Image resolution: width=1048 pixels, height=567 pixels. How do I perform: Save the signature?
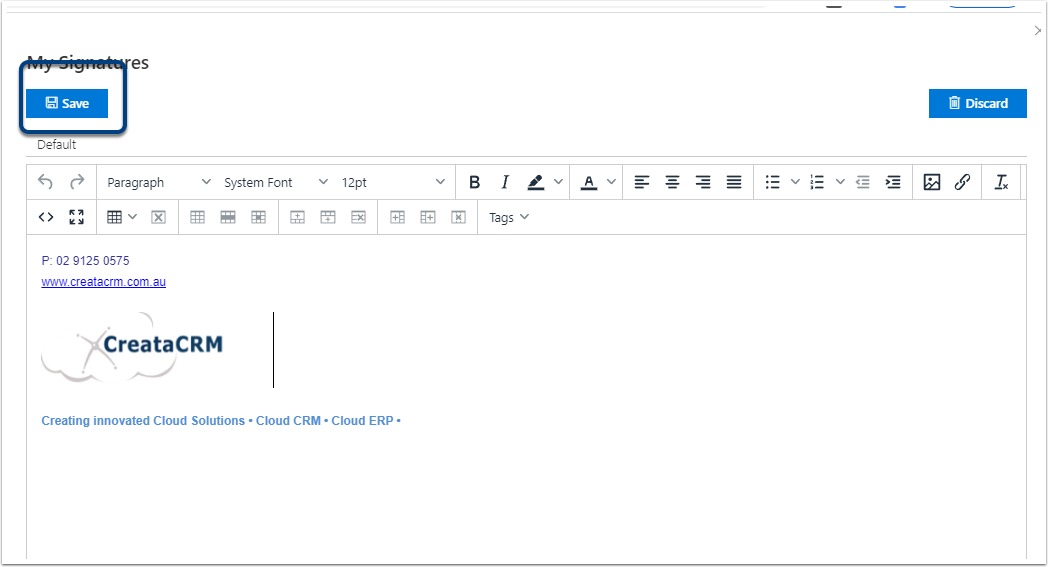pyautogui.click(x=67, y=103)
